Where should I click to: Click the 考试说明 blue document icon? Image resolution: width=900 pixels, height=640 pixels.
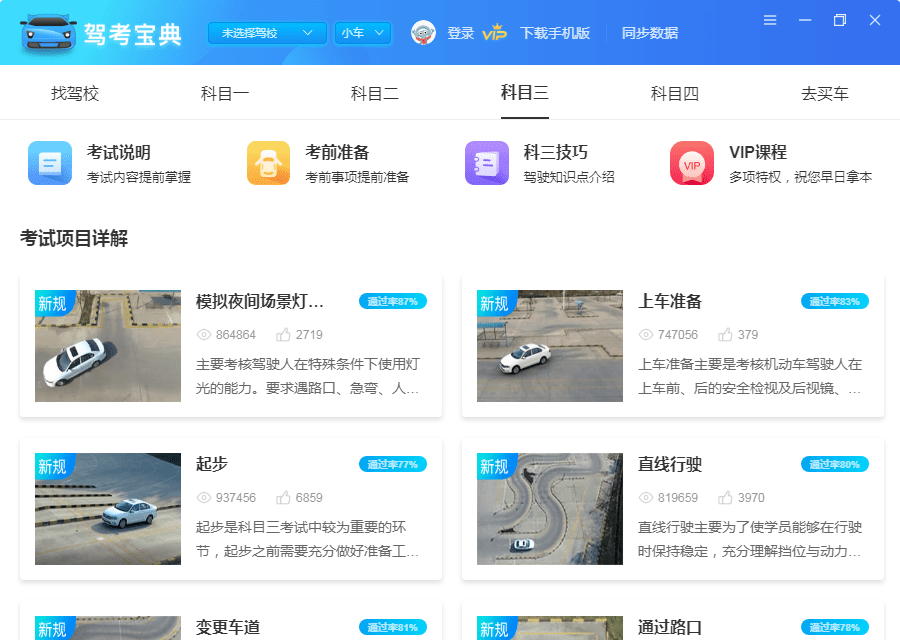coord(50,163)
